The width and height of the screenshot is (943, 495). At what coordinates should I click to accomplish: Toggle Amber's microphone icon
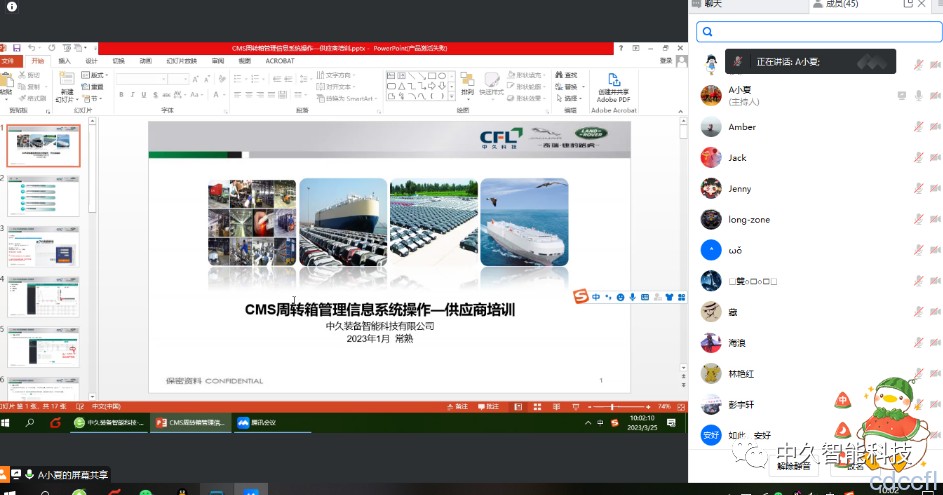[918, 127]
